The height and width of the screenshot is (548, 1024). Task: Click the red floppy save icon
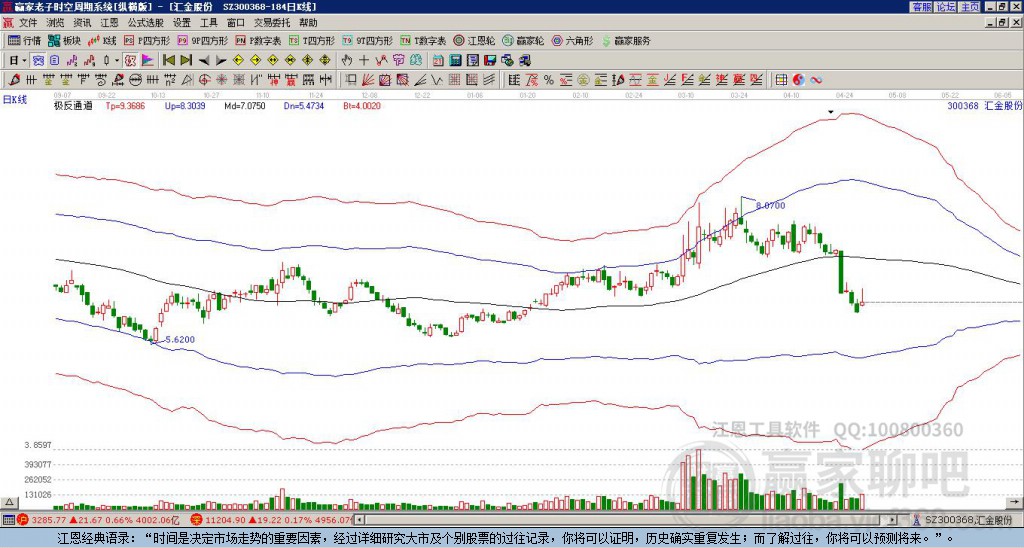coord(490,61)
